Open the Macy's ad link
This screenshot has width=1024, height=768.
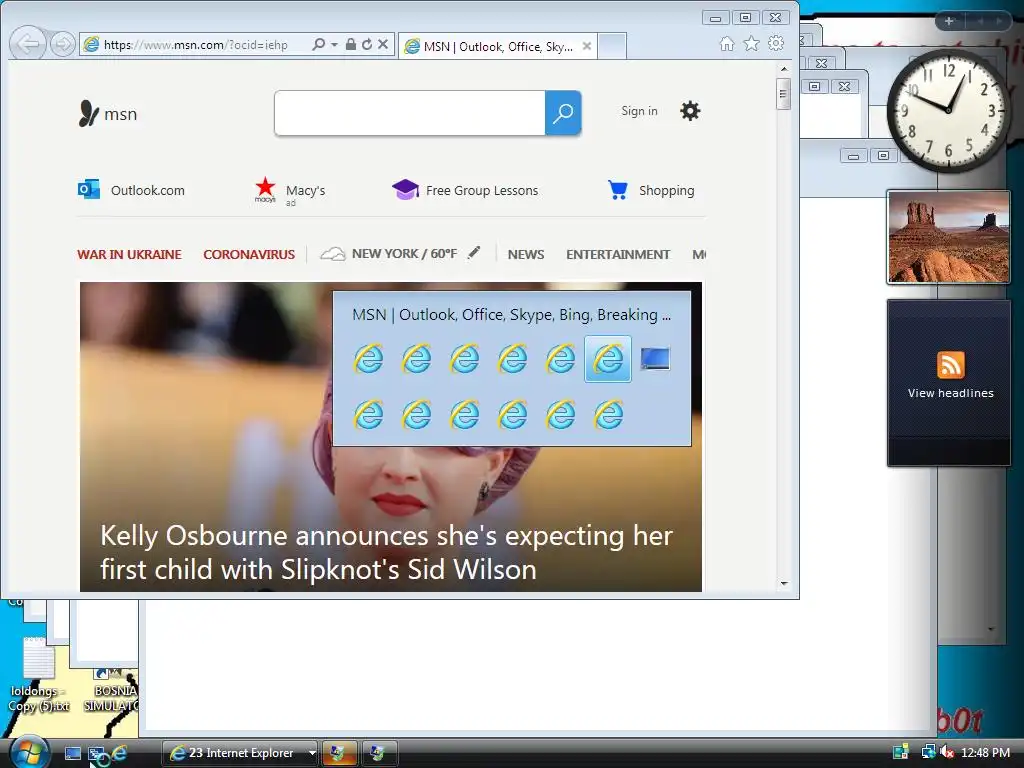point(289,191)
